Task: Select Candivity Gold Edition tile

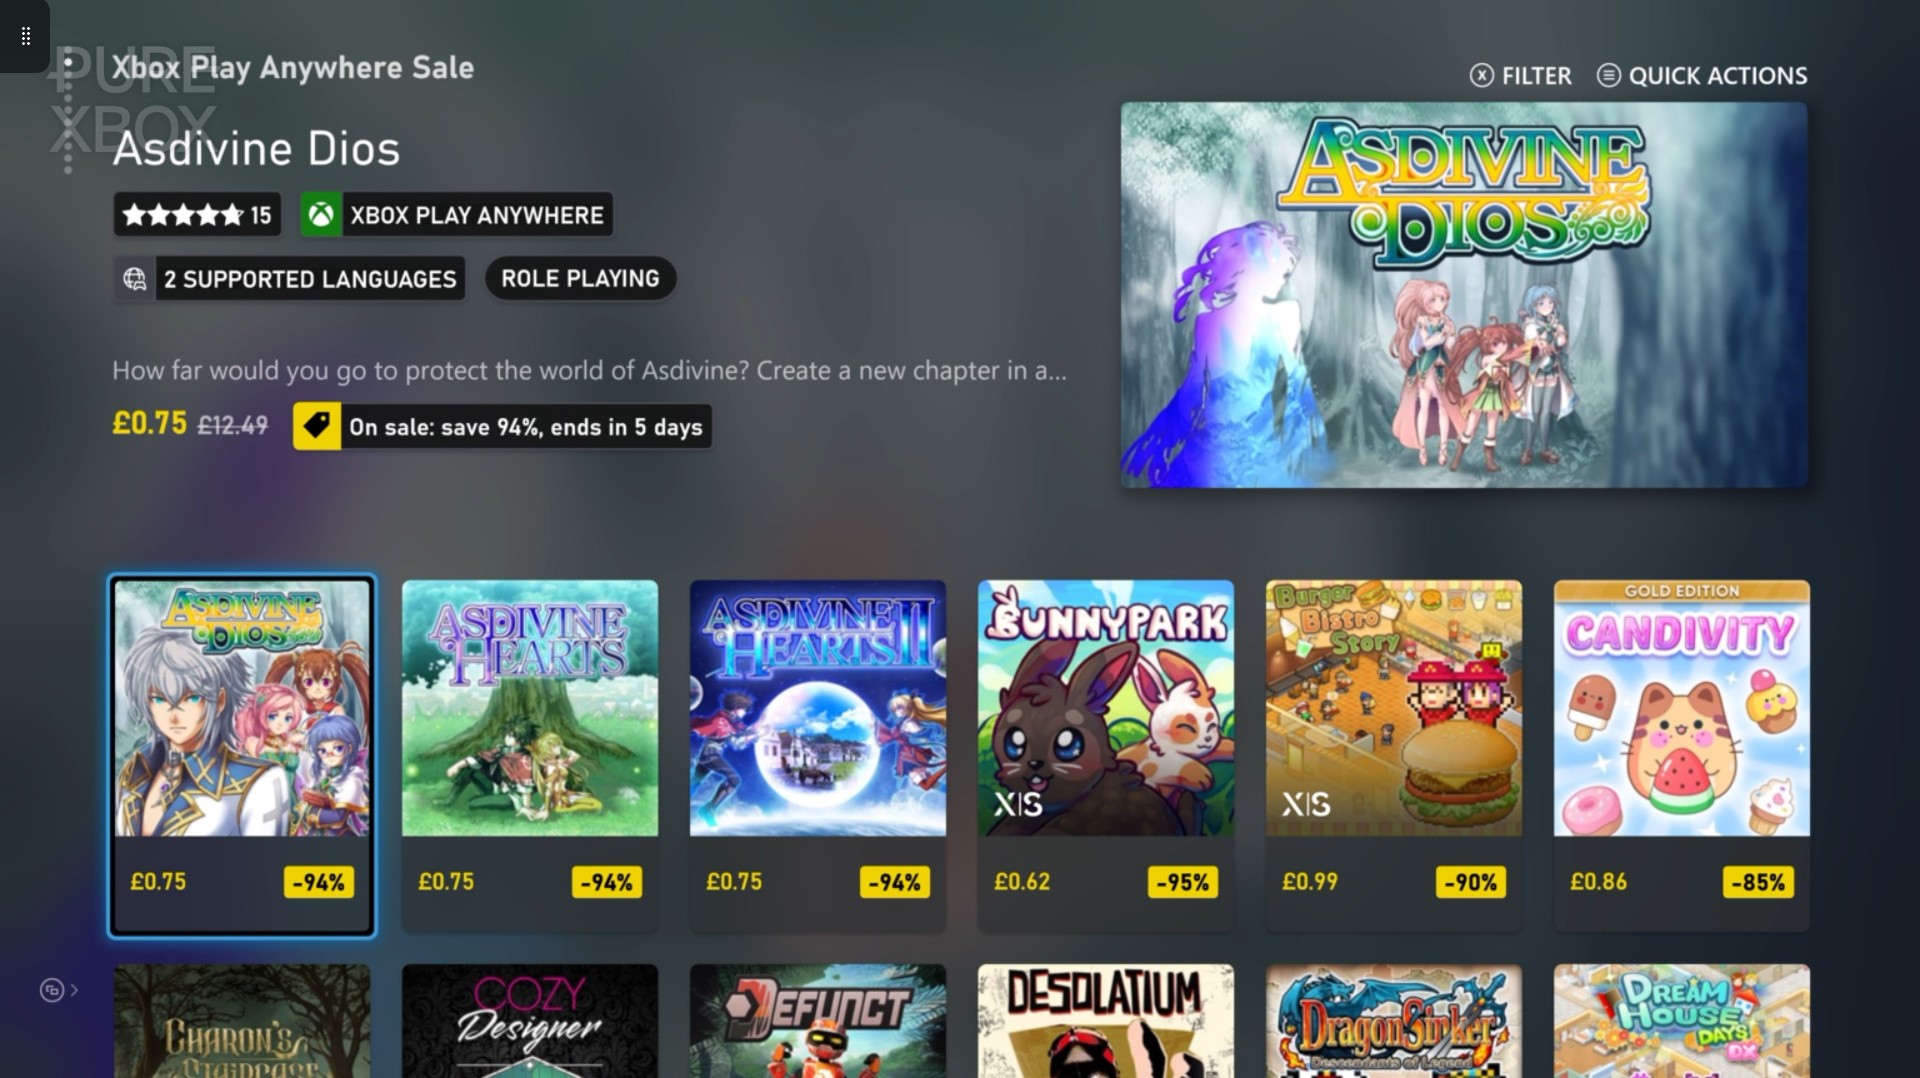Action: pyautogui.click(x=1682, y=756)
